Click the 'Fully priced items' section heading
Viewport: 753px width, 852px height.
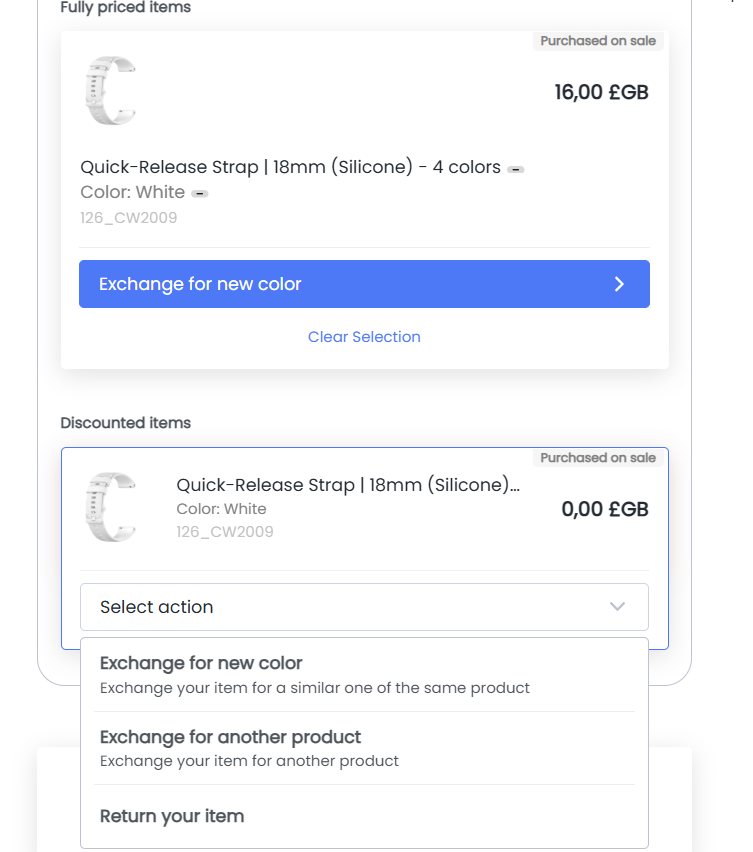tap(125, 8)
